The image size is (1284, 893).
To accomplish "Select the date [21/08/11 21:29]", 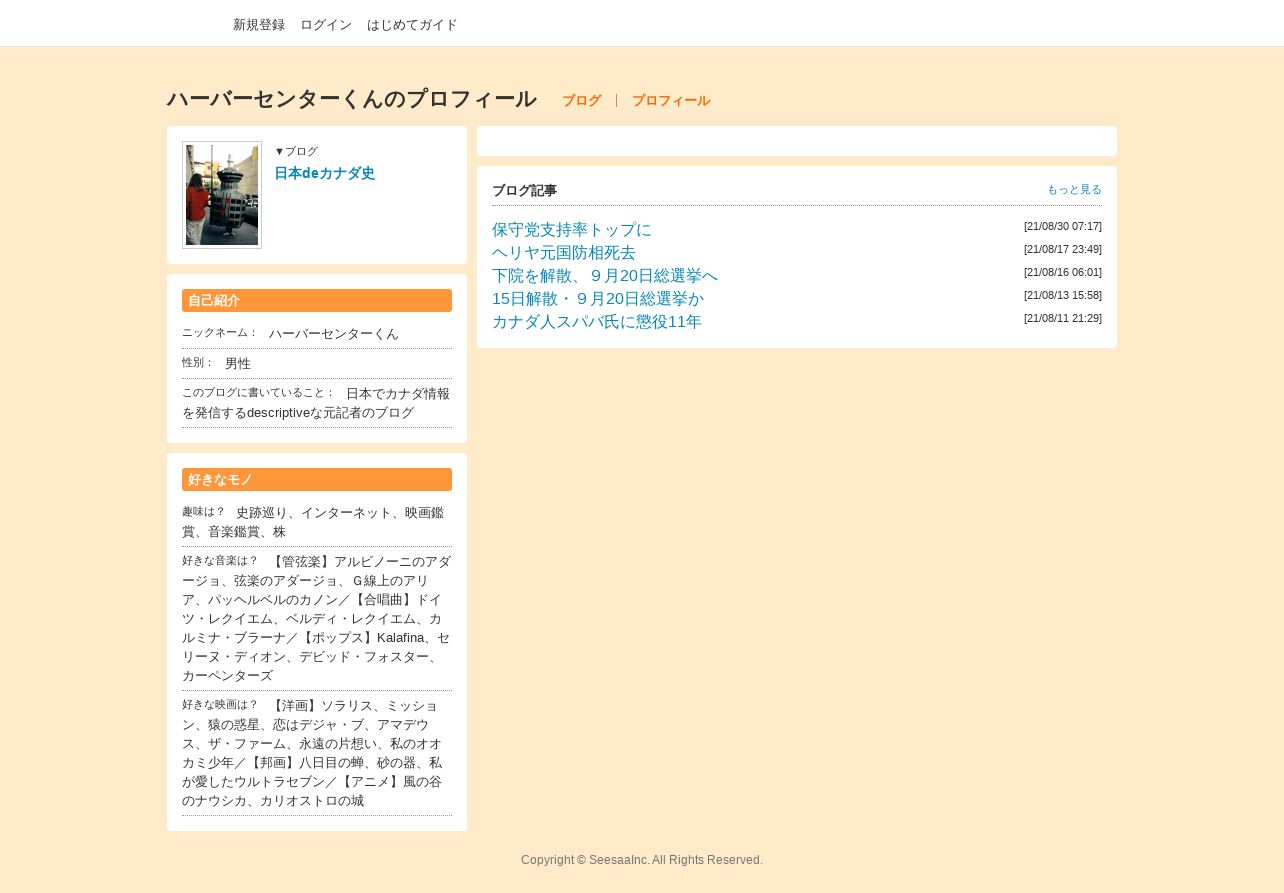I will tap(1063, 319).
